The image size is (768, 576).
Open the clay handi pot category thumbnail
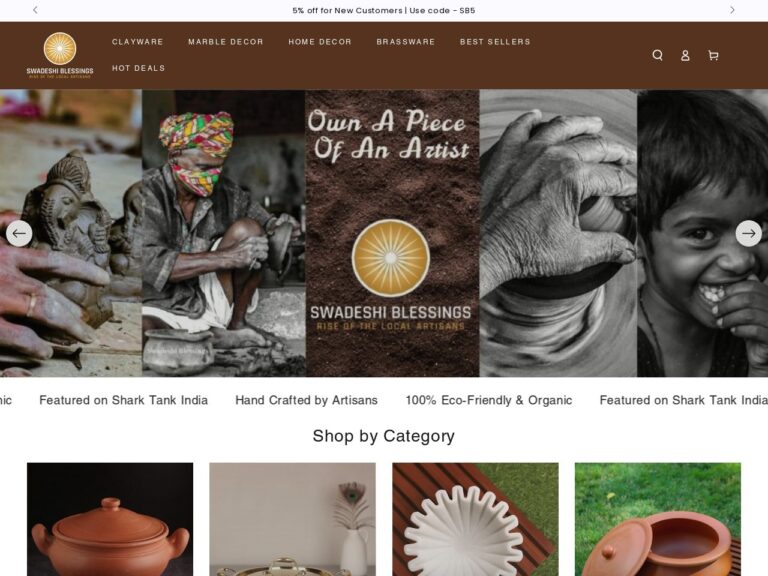(x=110, y=519)
